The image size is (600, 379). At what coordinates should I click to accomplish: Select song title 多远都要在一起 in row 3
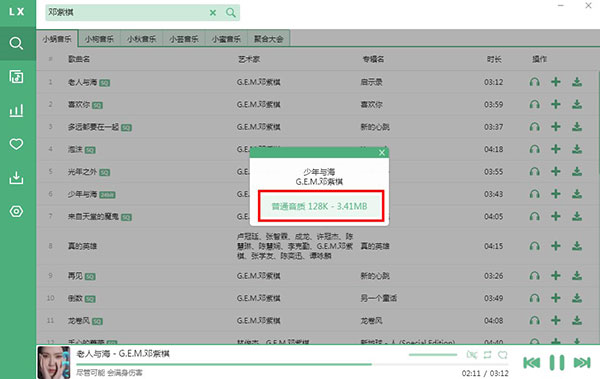93,127
